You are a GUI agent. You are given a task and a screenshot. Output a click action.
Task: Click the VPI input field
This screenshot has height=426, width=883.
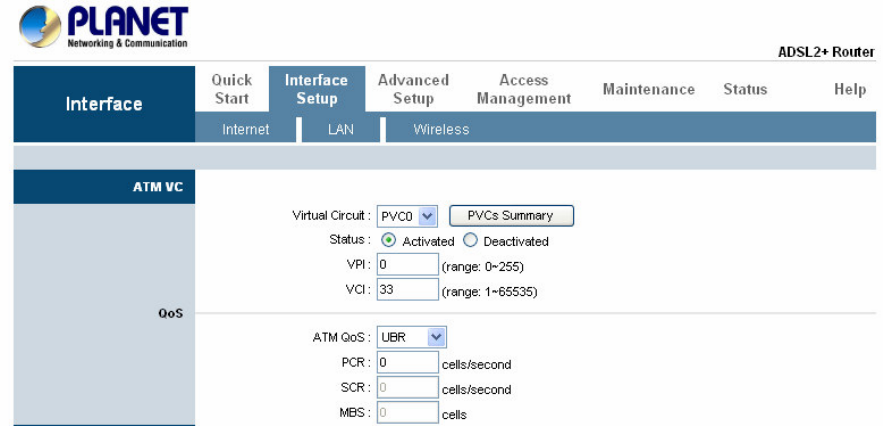[x=408, y=265]
